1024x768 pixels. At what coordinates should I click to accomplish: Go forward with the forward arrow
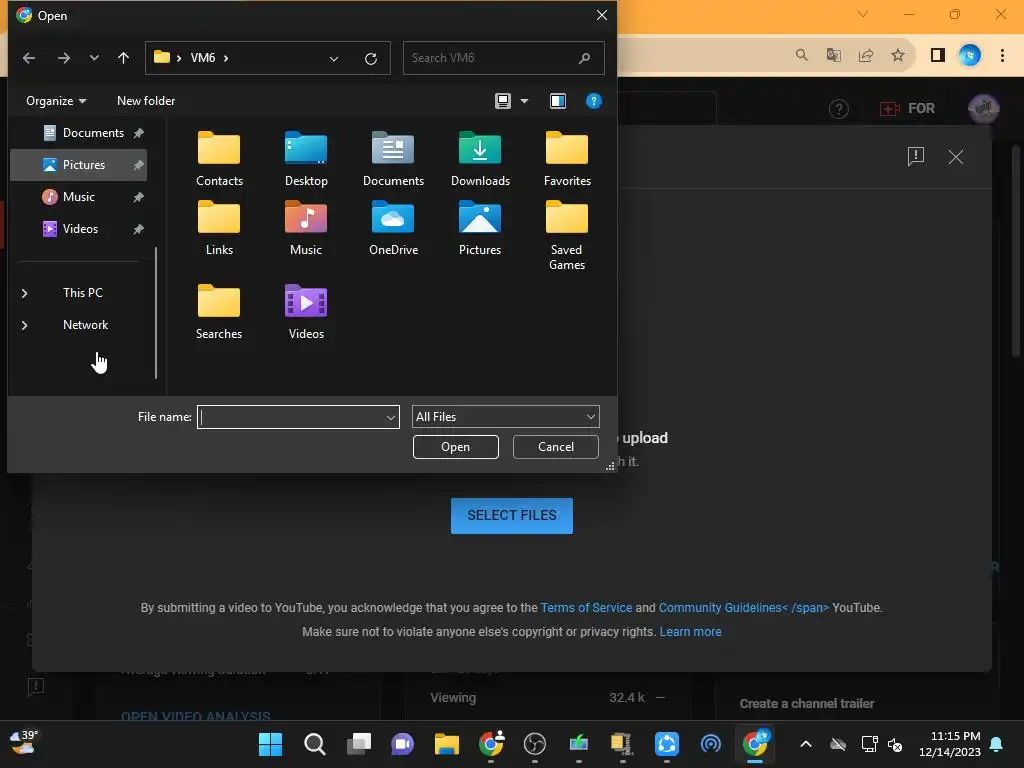(x=63, y=58)
